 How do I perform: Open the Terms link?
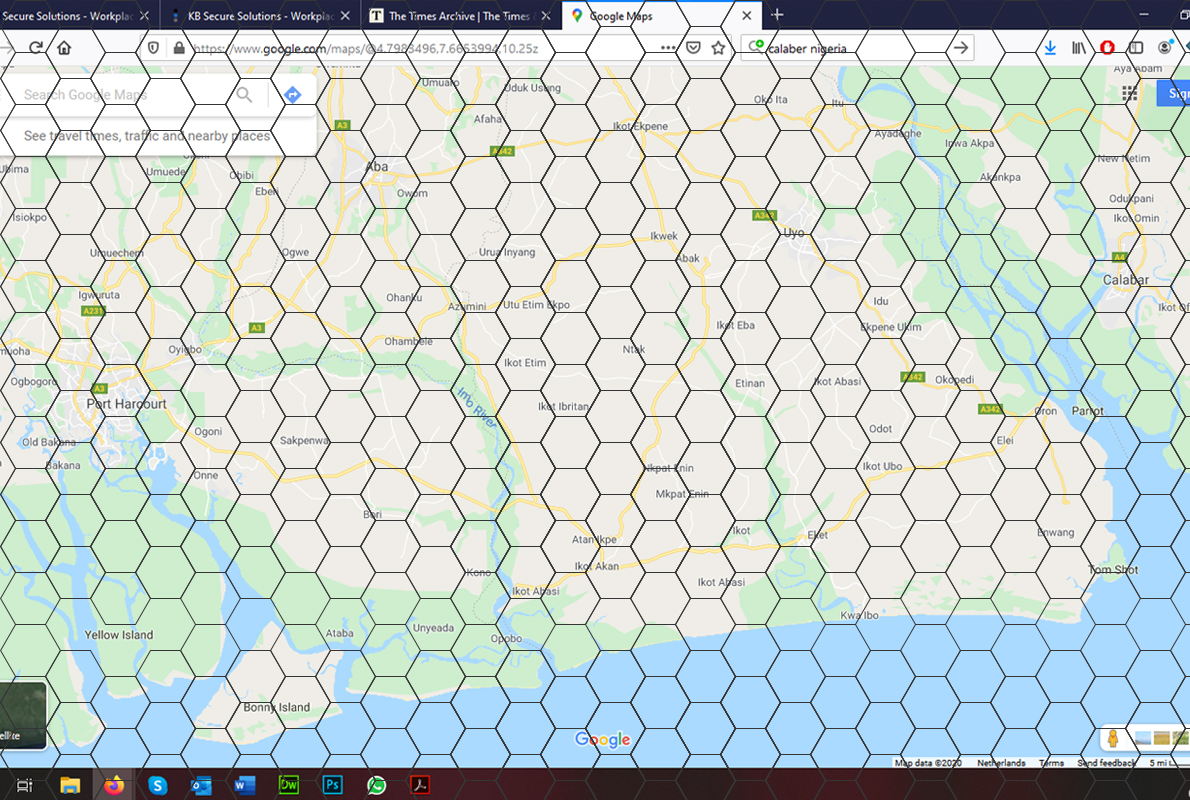tap(1051, 763)
